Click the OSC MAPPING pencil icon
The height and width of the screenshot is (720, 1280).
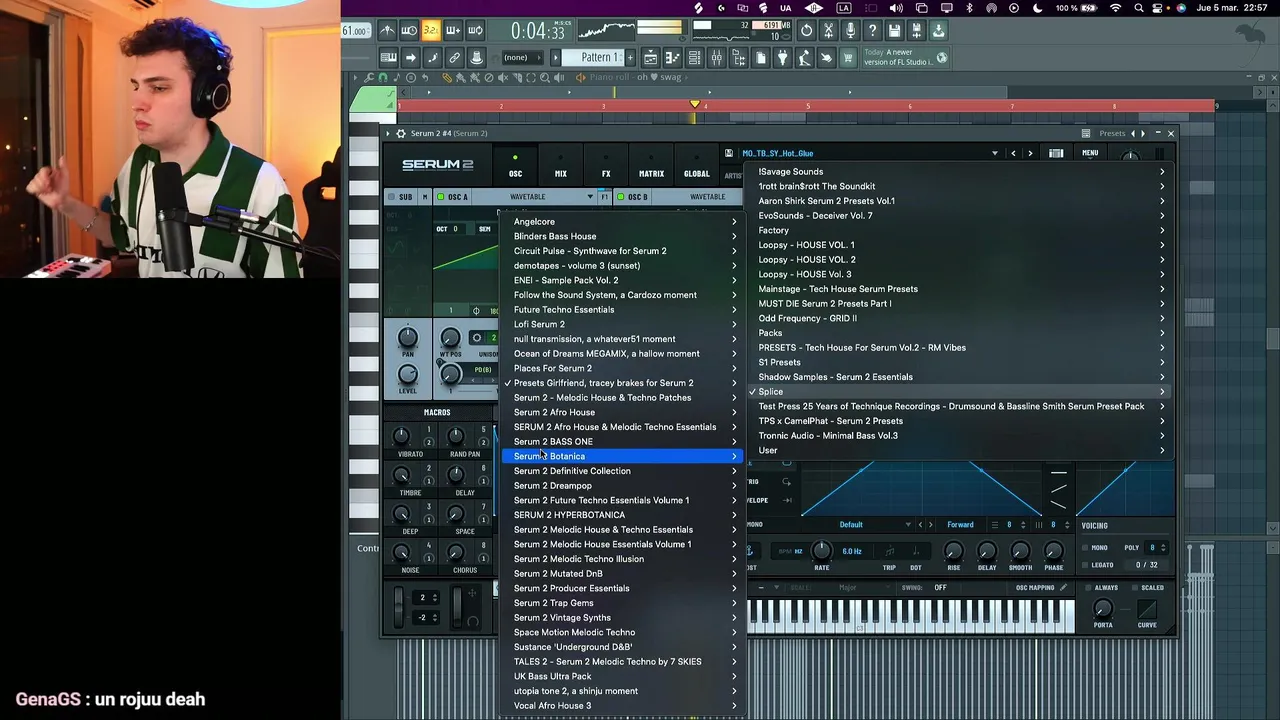point(1063,587)
